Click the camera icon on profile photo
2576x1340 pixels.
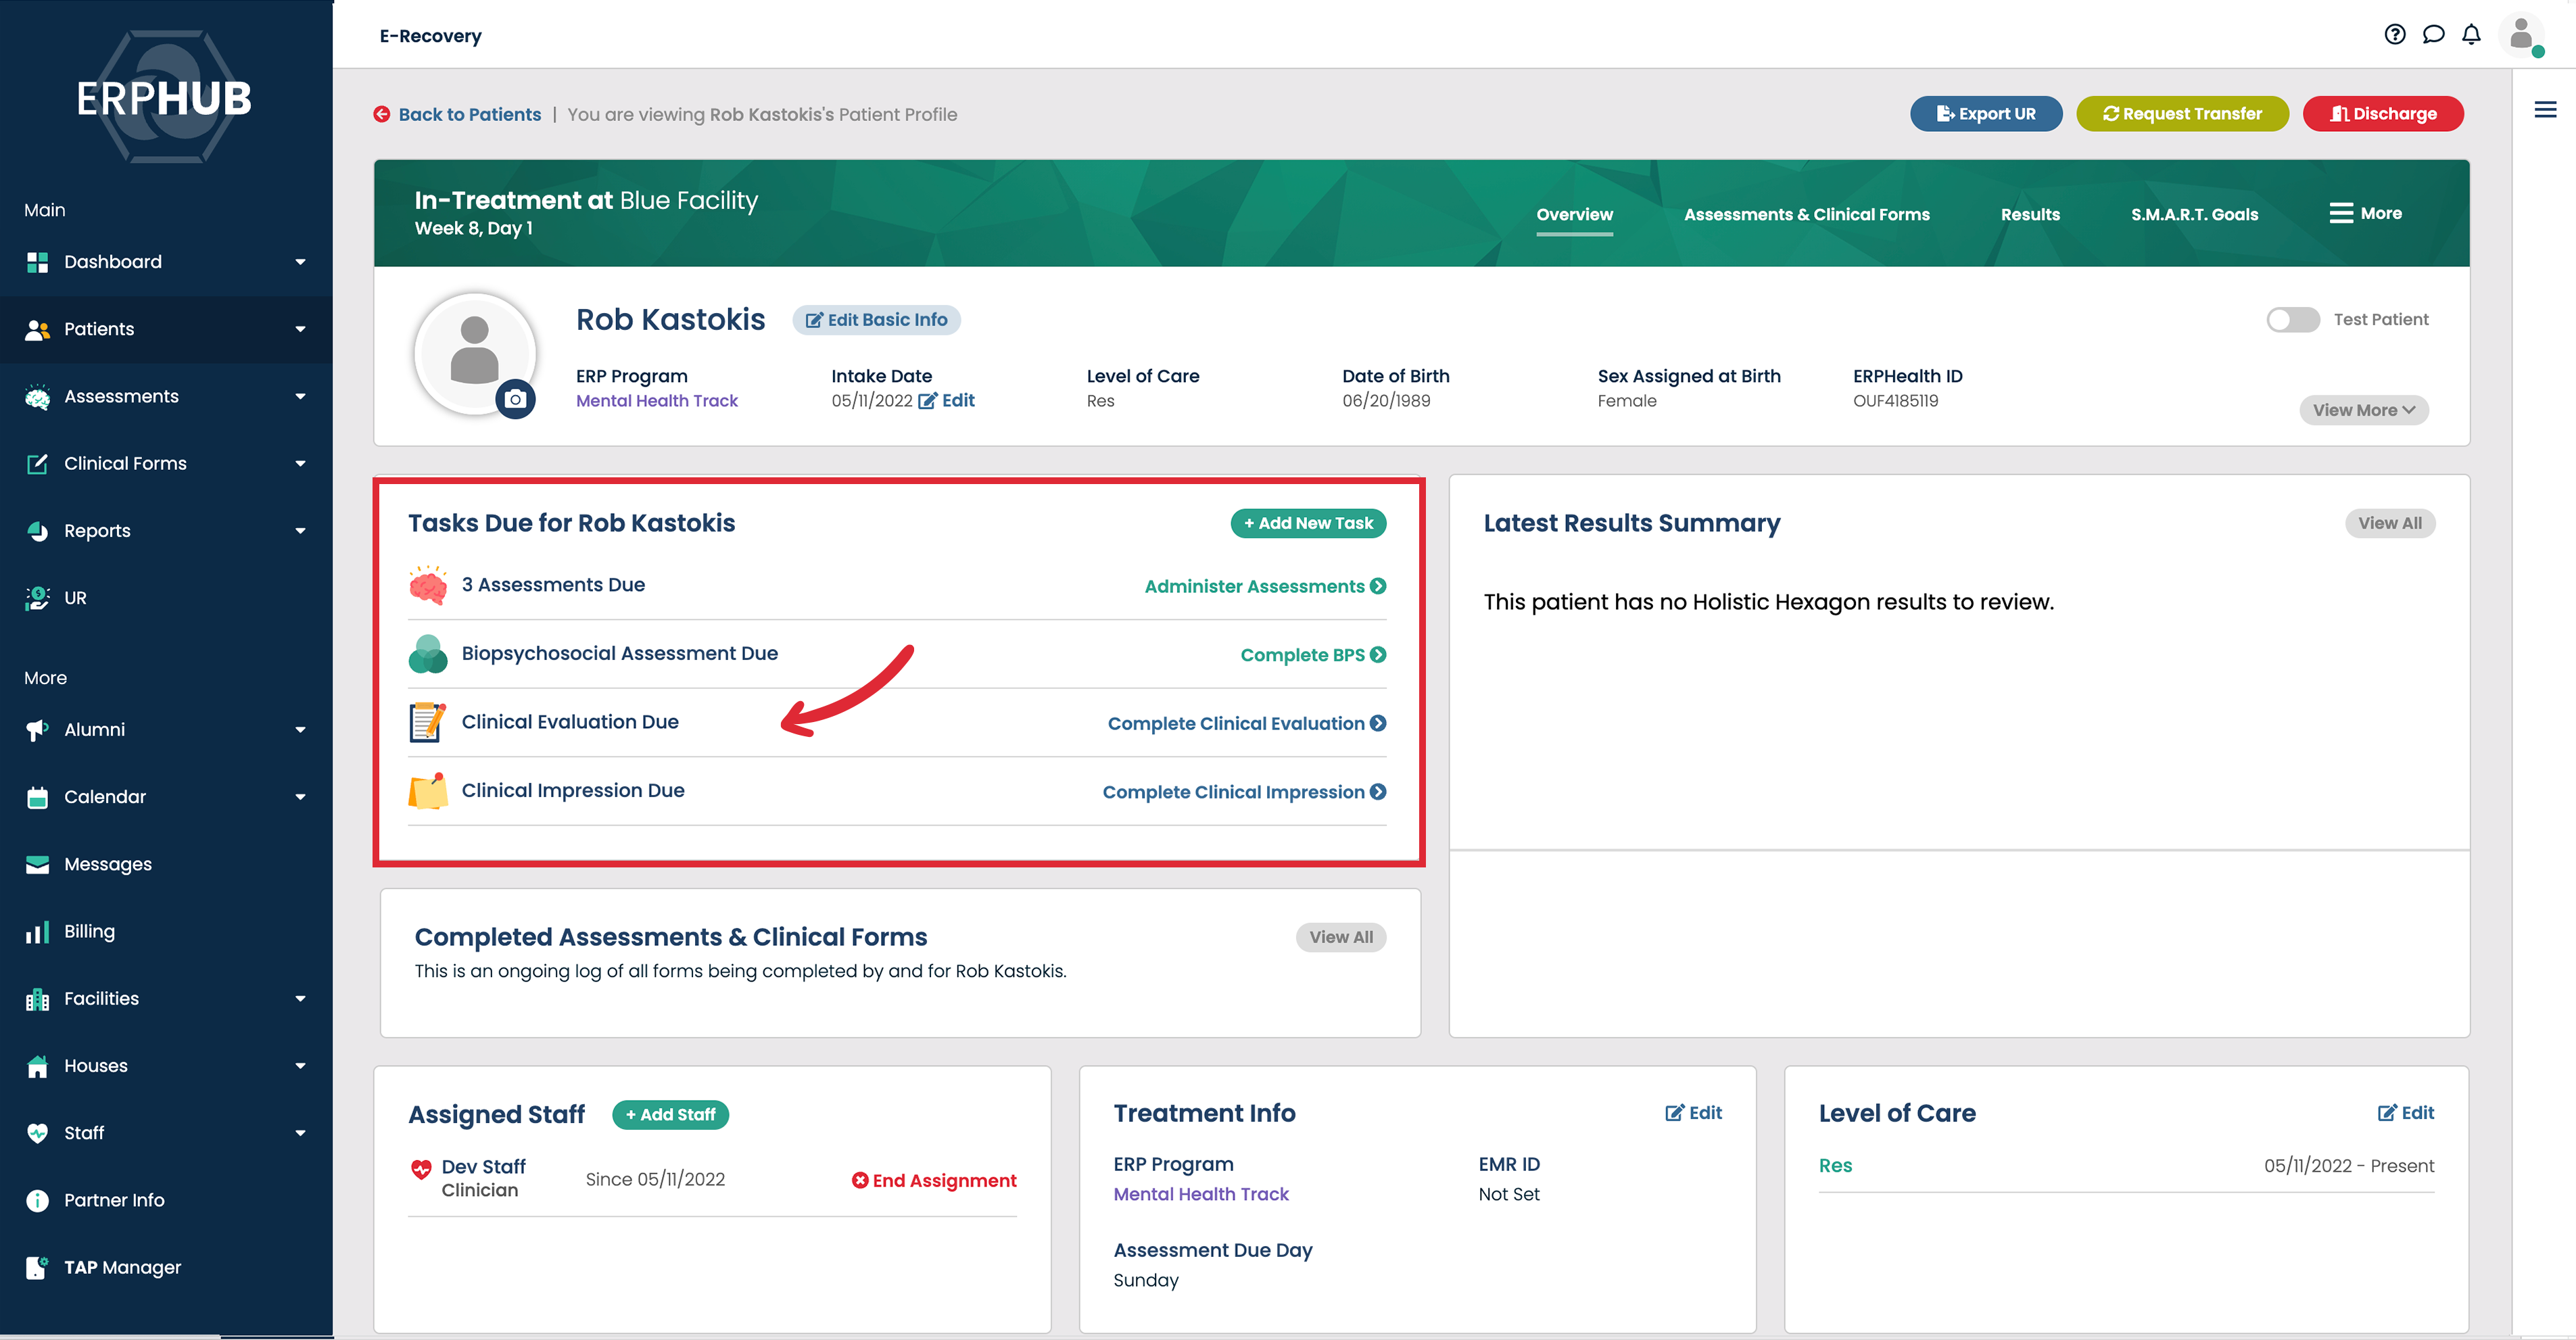pos(515,399)
